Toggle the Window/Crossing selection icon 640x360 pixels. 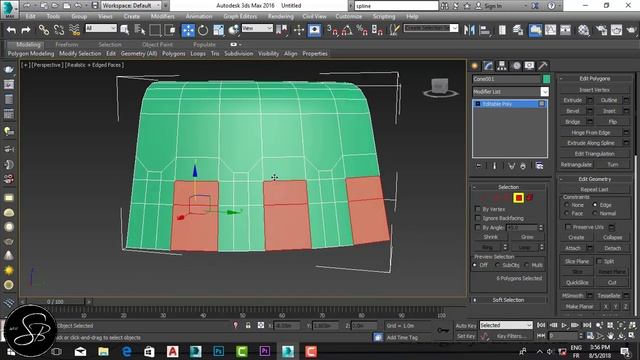[170, 30]
